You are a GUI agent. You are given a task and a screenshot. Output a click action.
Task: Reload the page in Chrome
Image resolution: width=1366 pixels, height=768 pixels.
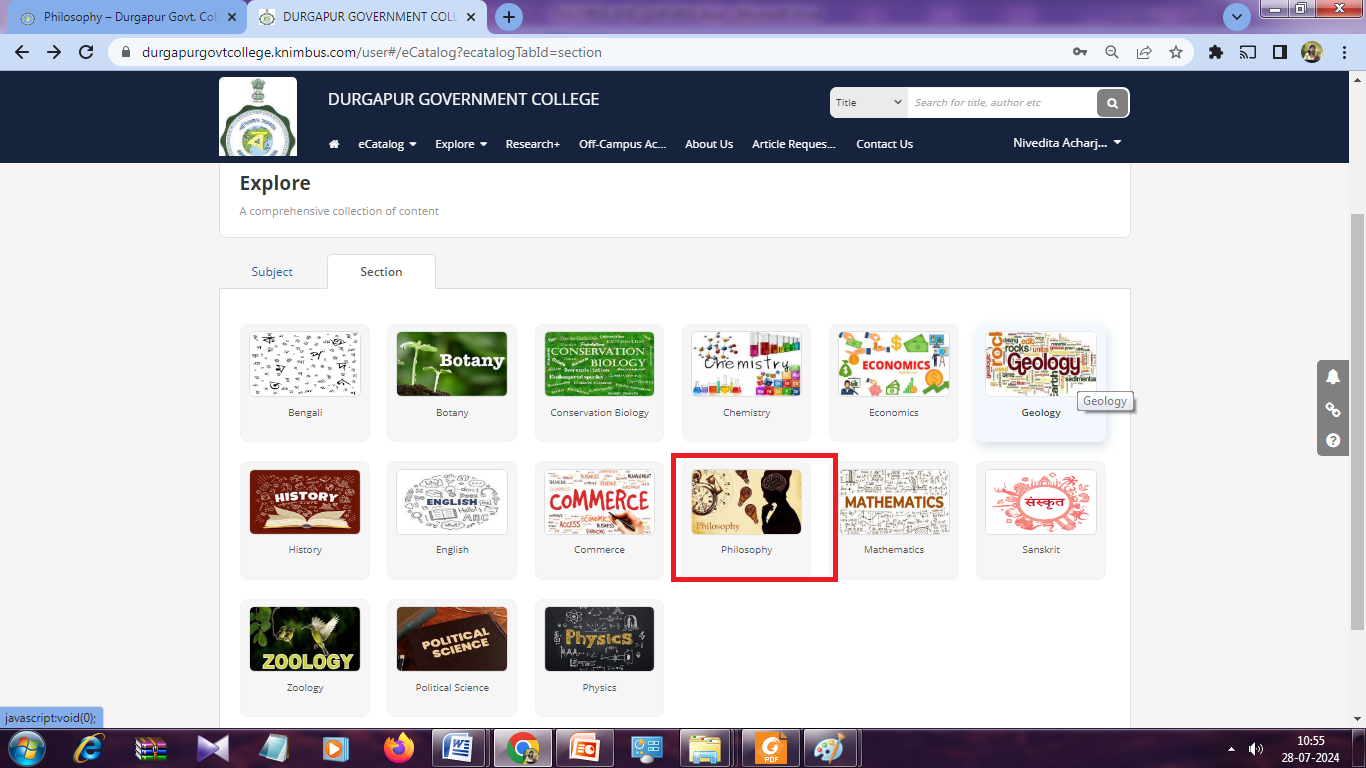tap(86, 52)
